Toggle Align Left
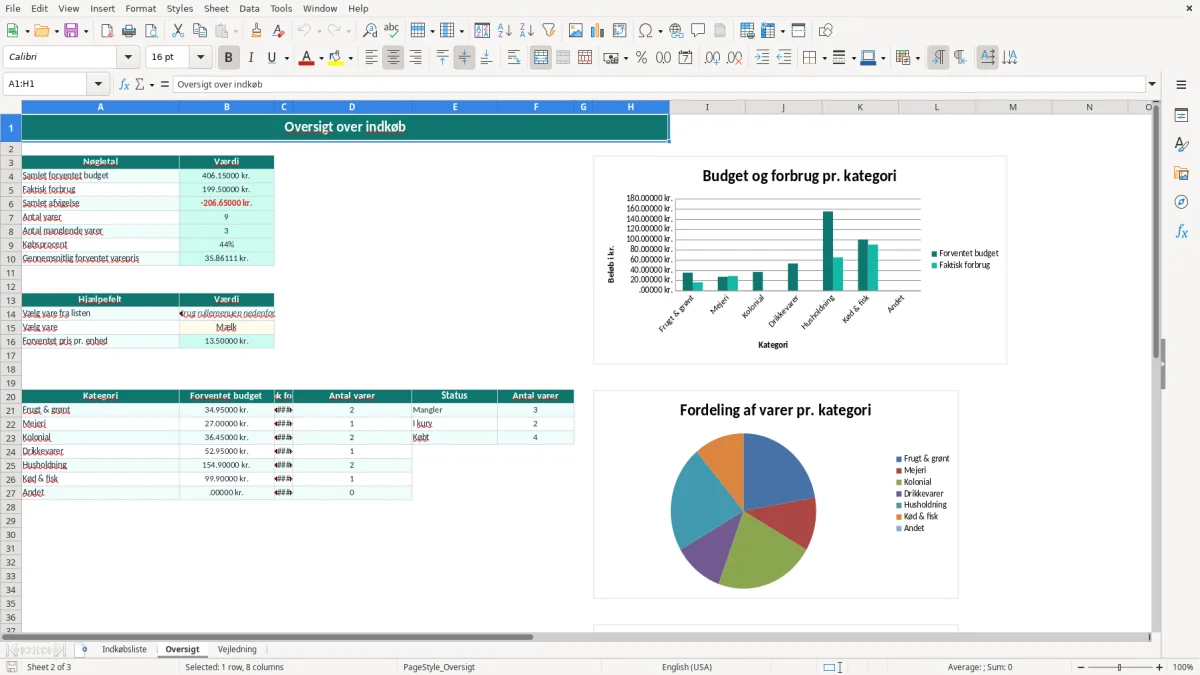 click(x=371, y=58)
